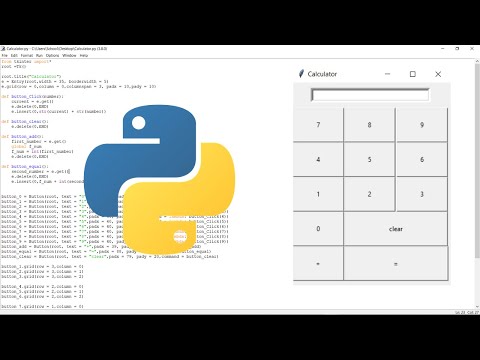
Task: Click the clear button on calculator
Action: [x=396, y=229]
